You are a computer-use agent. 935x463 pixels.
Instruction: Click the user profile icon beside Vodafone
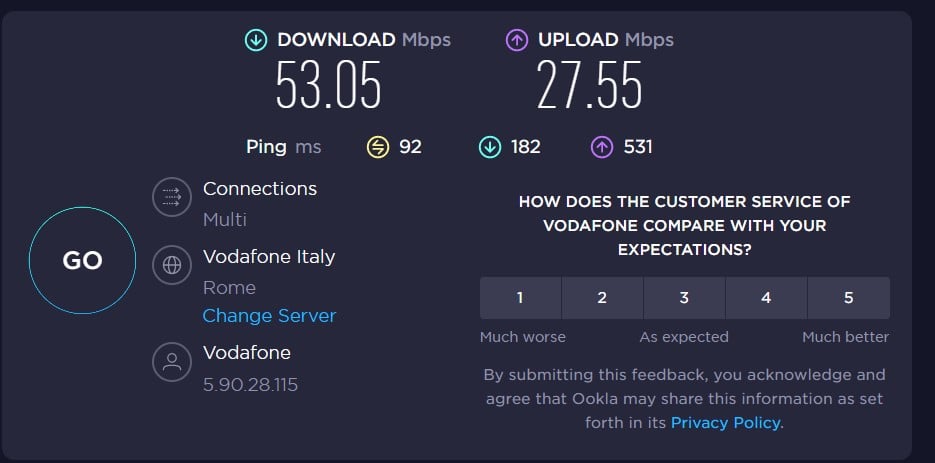172,362
